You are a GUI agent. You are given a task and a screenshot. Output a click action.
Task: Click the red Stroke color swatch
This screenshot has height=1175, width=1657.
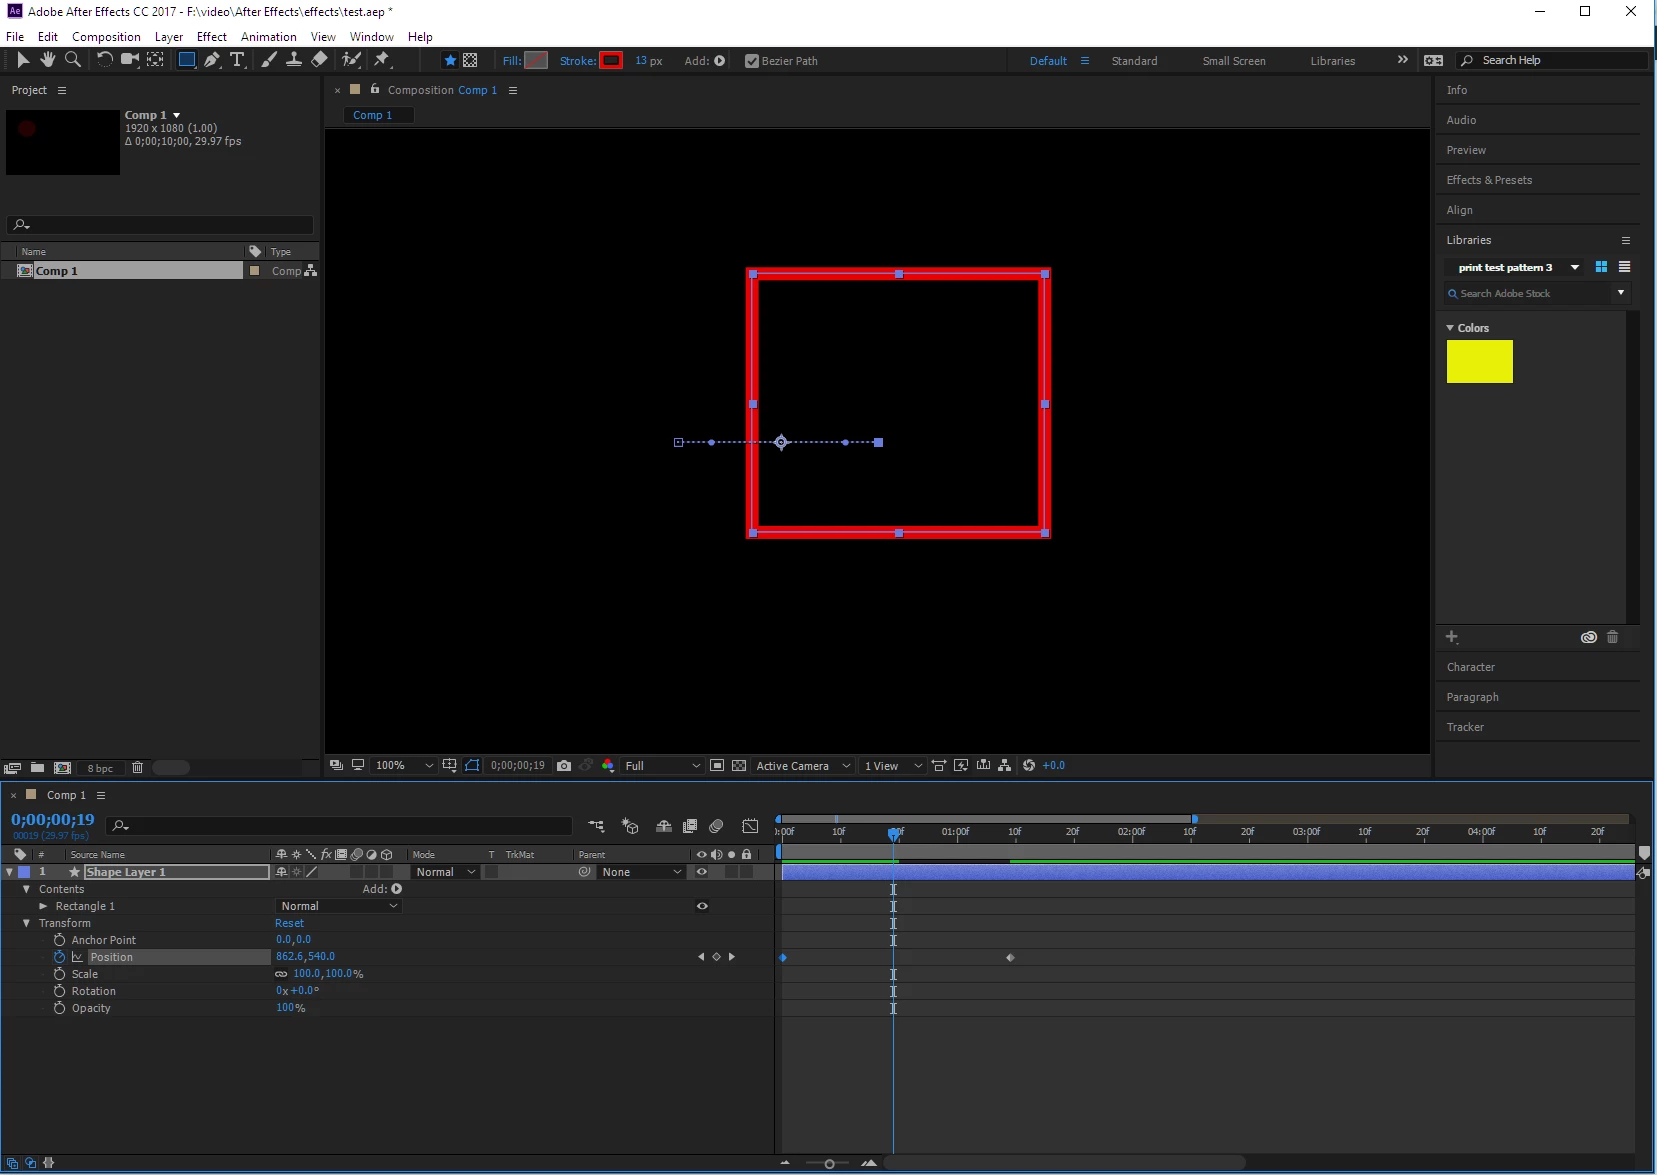click(611, 60)
